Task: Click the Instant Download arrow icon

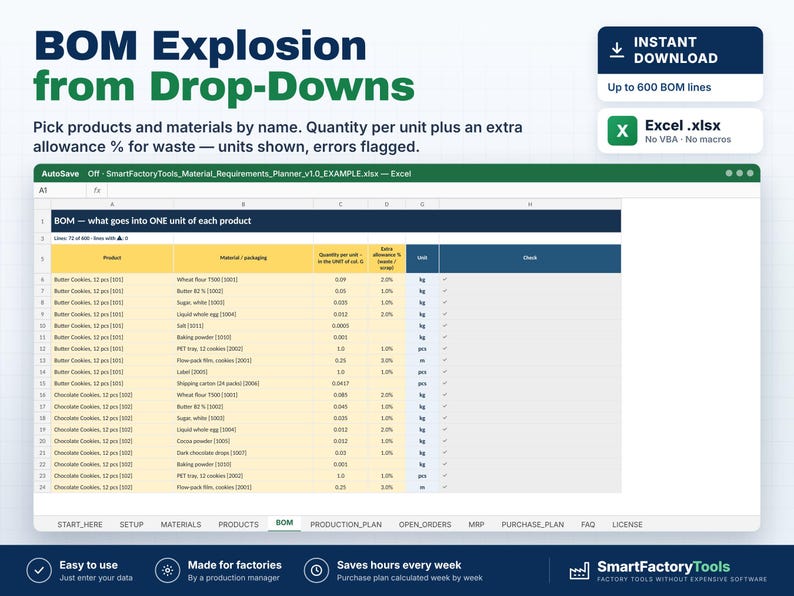Action: point(616,50)
